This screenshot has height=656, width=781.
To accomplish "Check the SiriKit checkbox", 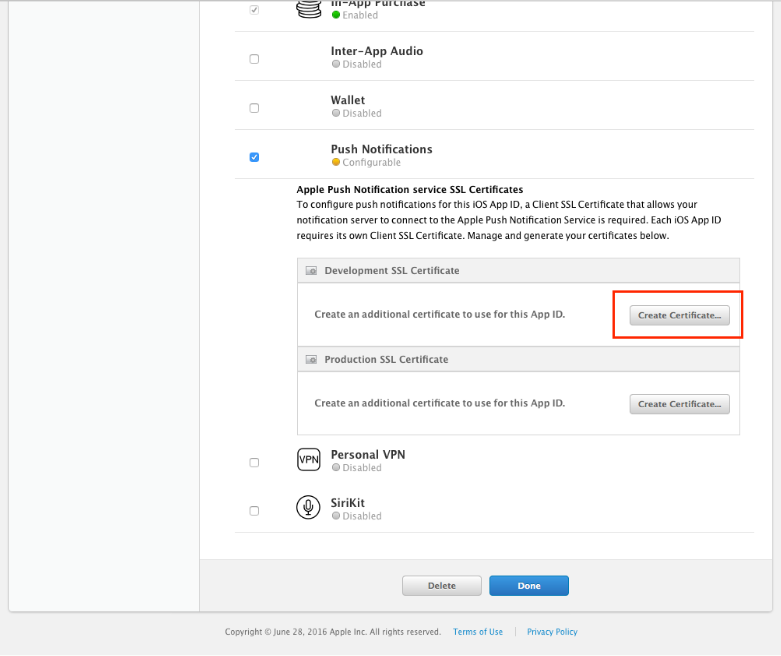I will tap(254, 511).
